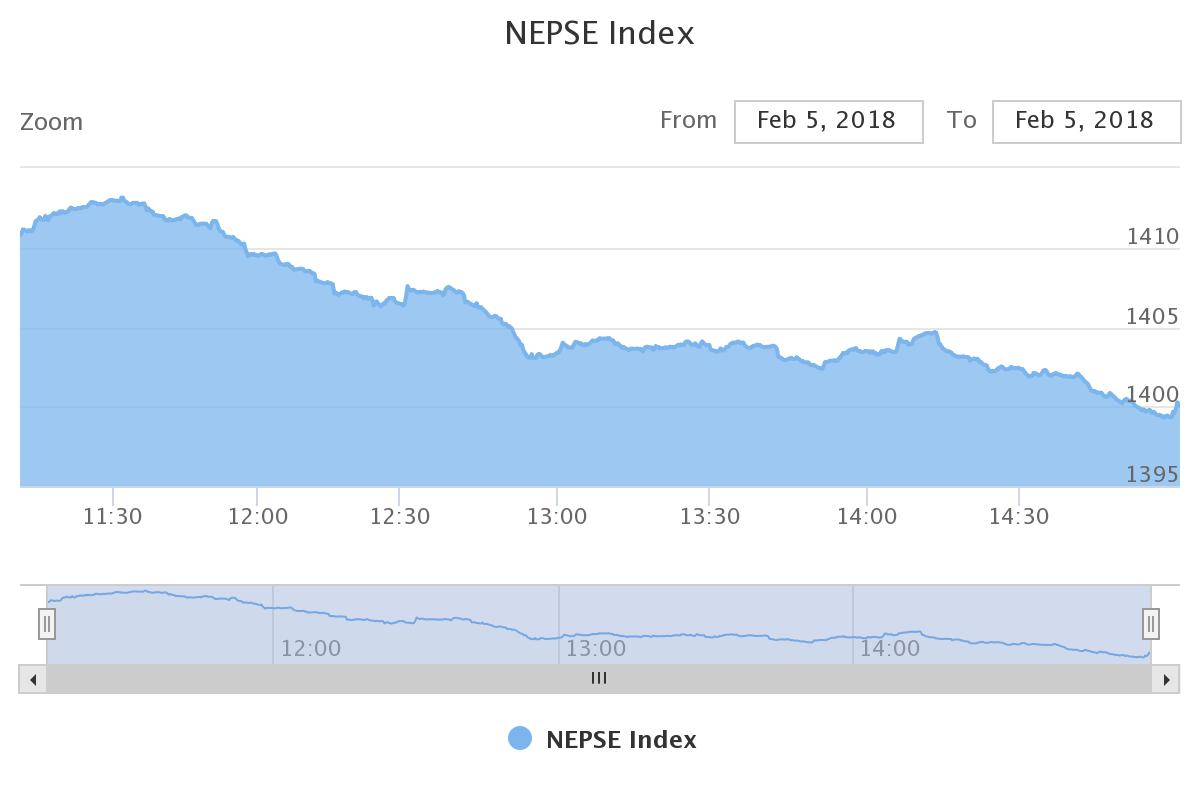
Task: Click the 14:00 marker in navigator
Action: pos(890,648)
